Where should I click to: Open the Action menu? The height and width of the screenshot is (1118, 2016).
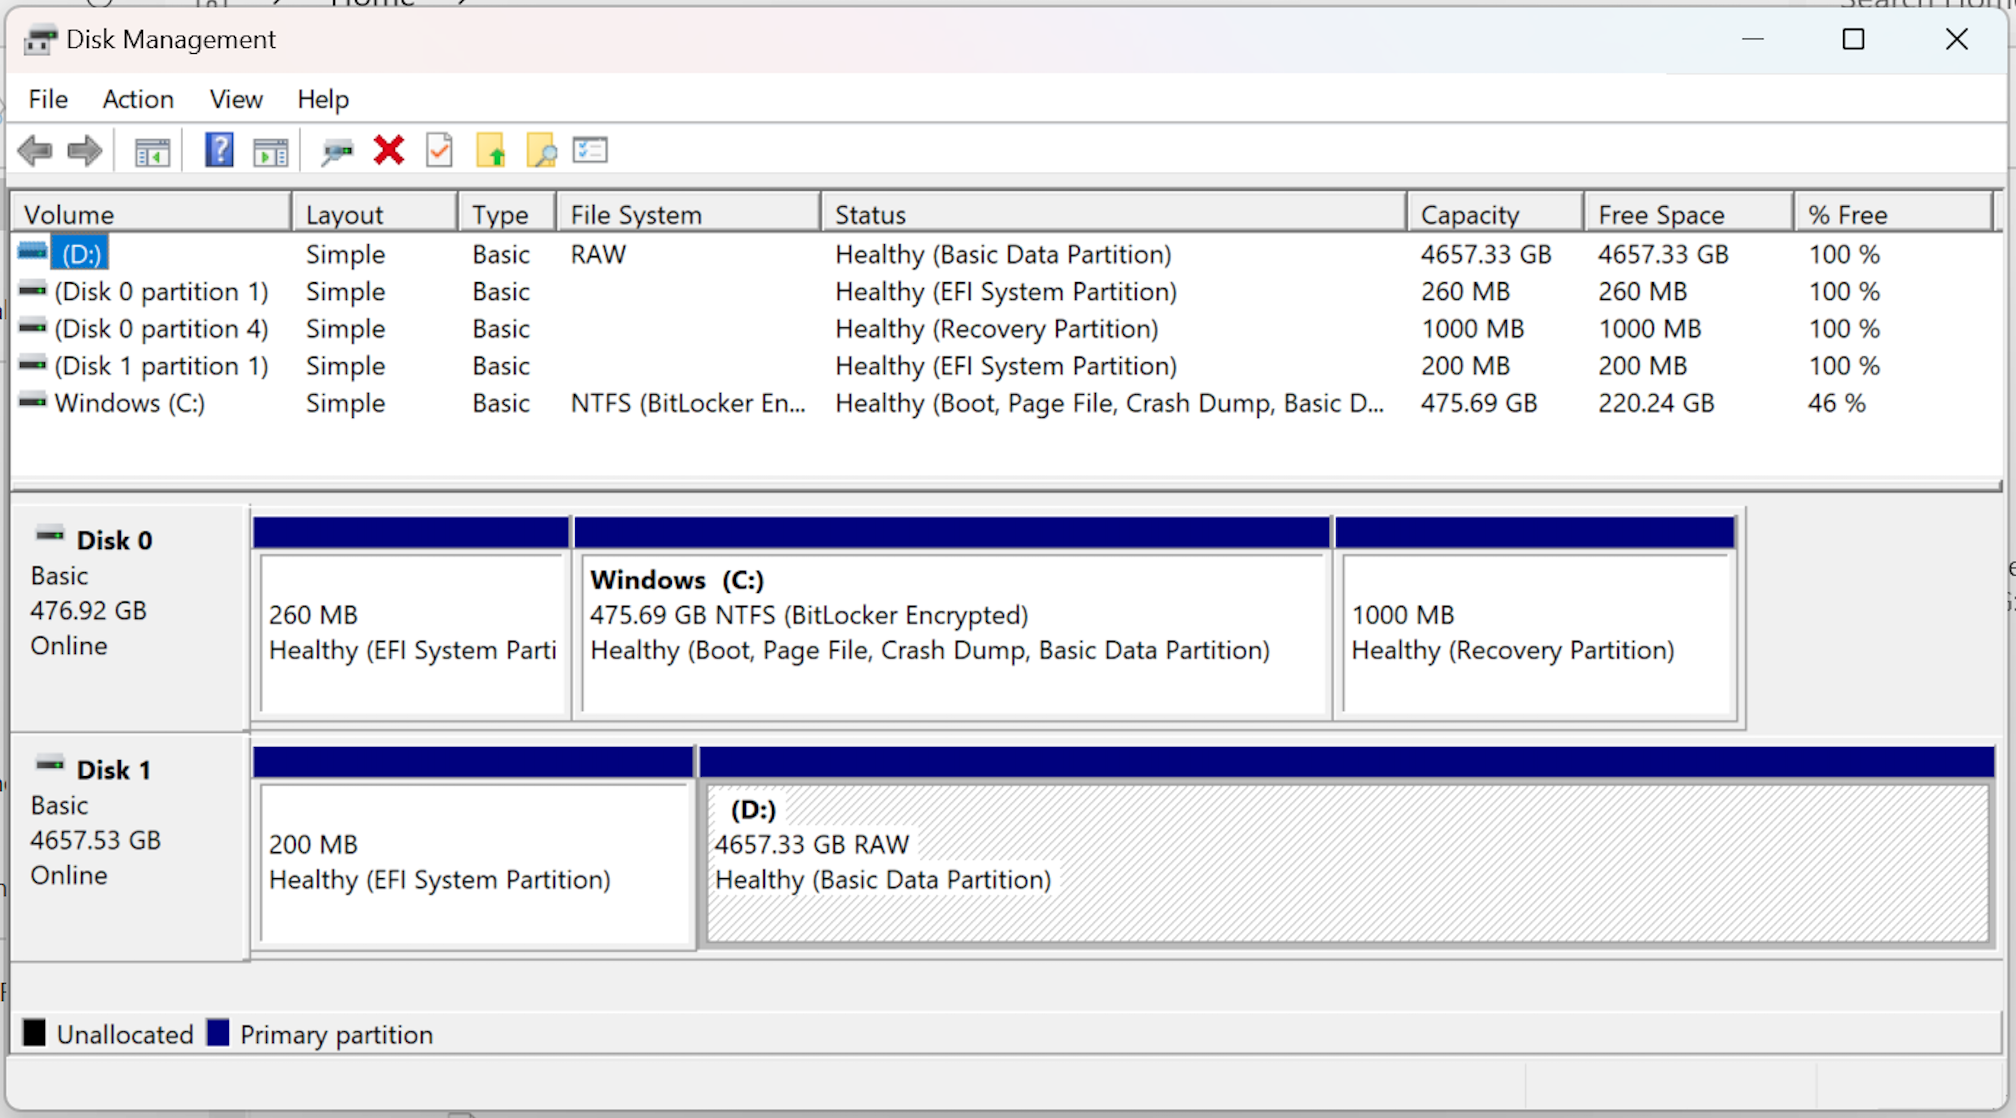tap(138, 99)
